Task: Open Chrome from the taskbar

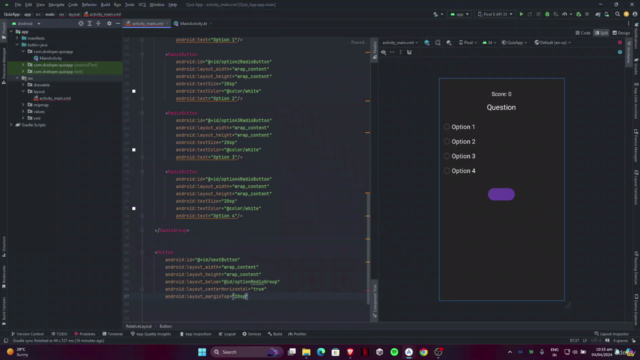Action: click(424, 352)
